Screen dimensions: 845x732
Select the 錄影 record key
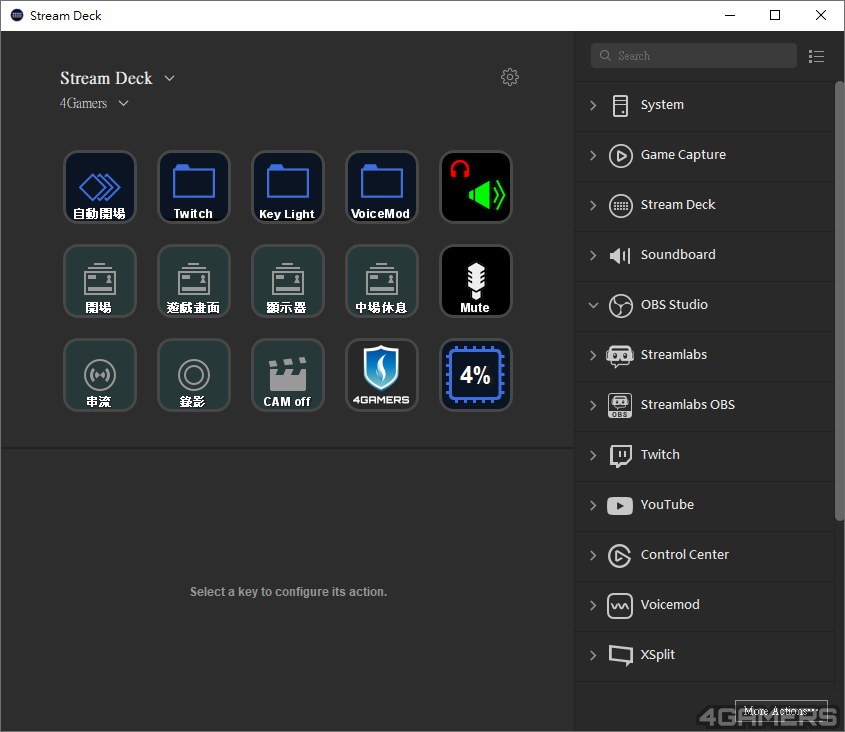193,375
